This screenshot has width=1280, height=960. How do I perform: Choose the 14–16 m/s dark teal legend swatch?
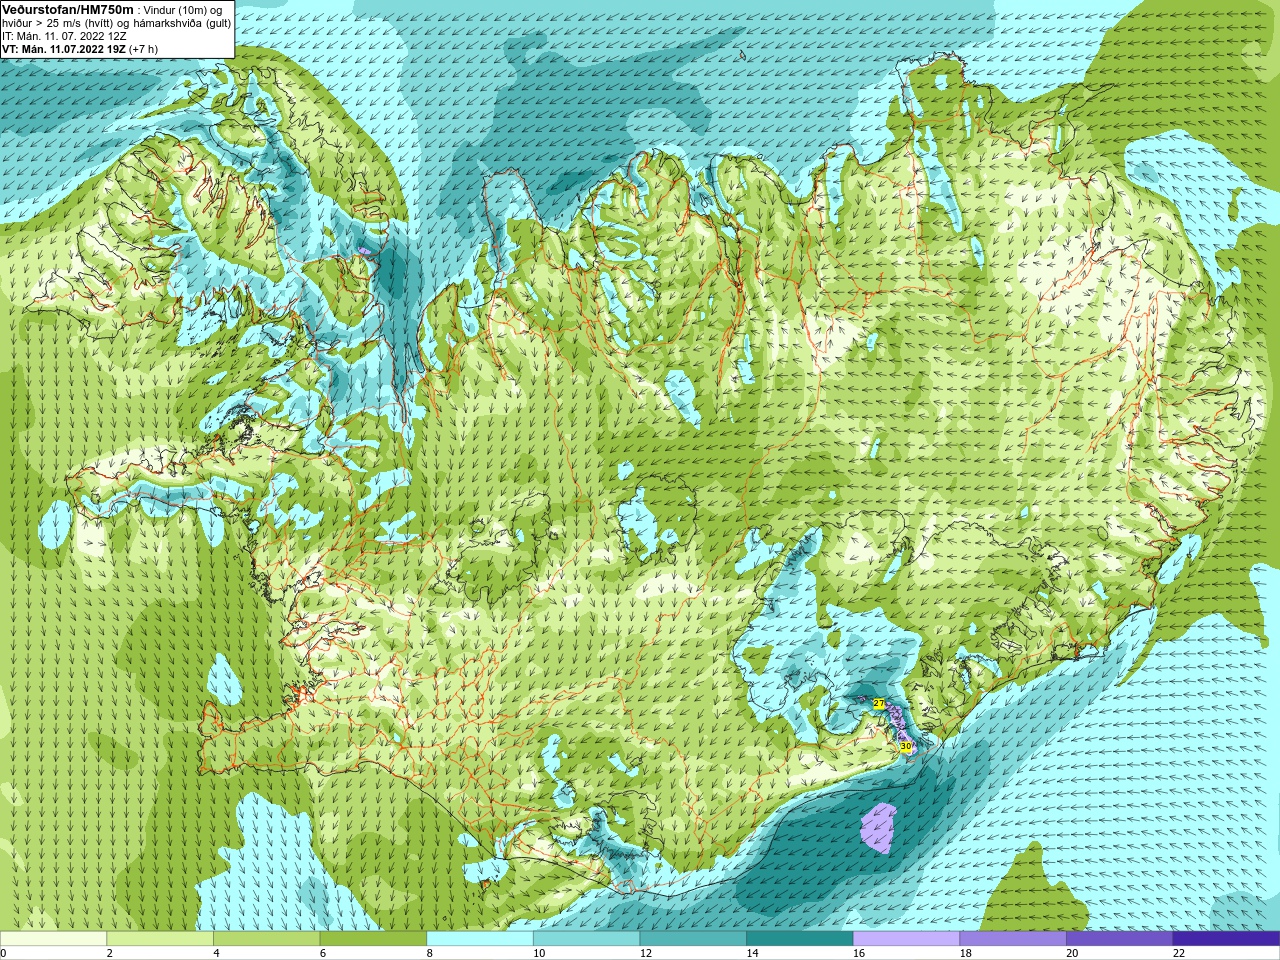tap(800, 939)
